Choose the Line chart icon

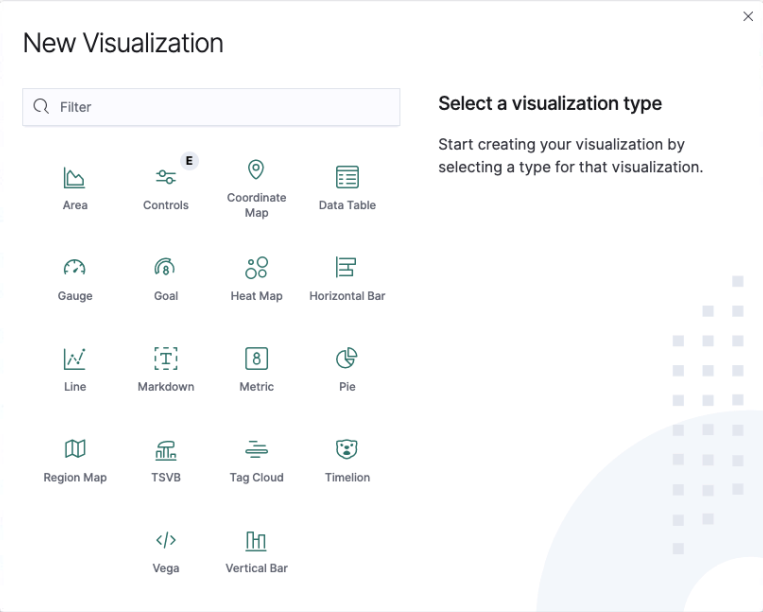click(74, 359)
